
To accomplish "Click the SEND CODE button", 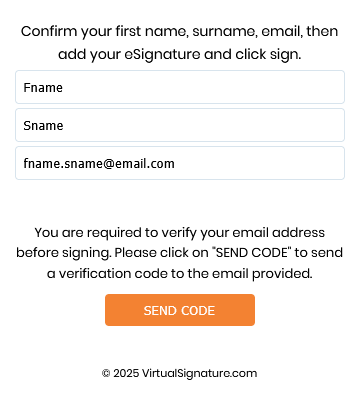I will pos(180,310).
